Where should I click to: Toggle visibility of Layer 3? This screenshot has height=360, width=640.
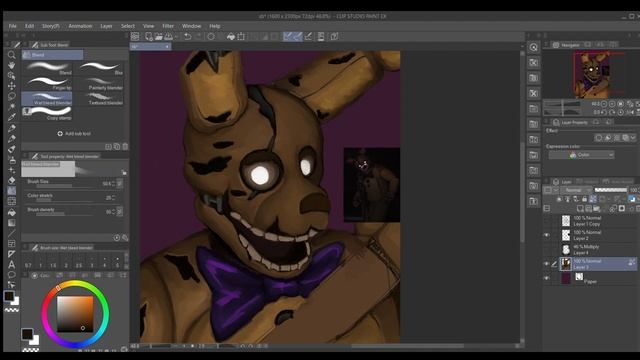coord(547,264)
